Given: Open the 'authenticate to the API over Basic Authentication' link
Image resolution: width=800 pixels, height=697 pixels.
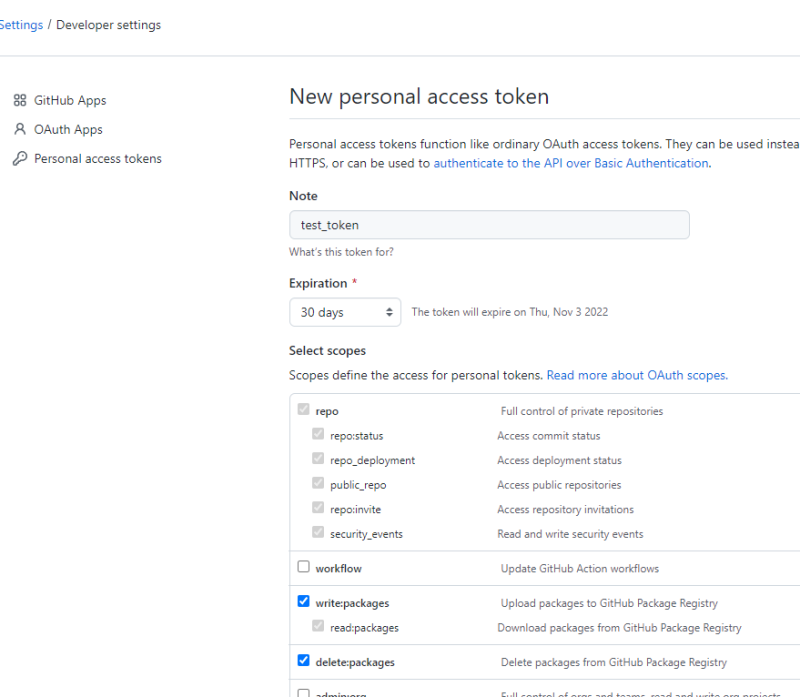Looking at the screenshot, I should [571, 163].
